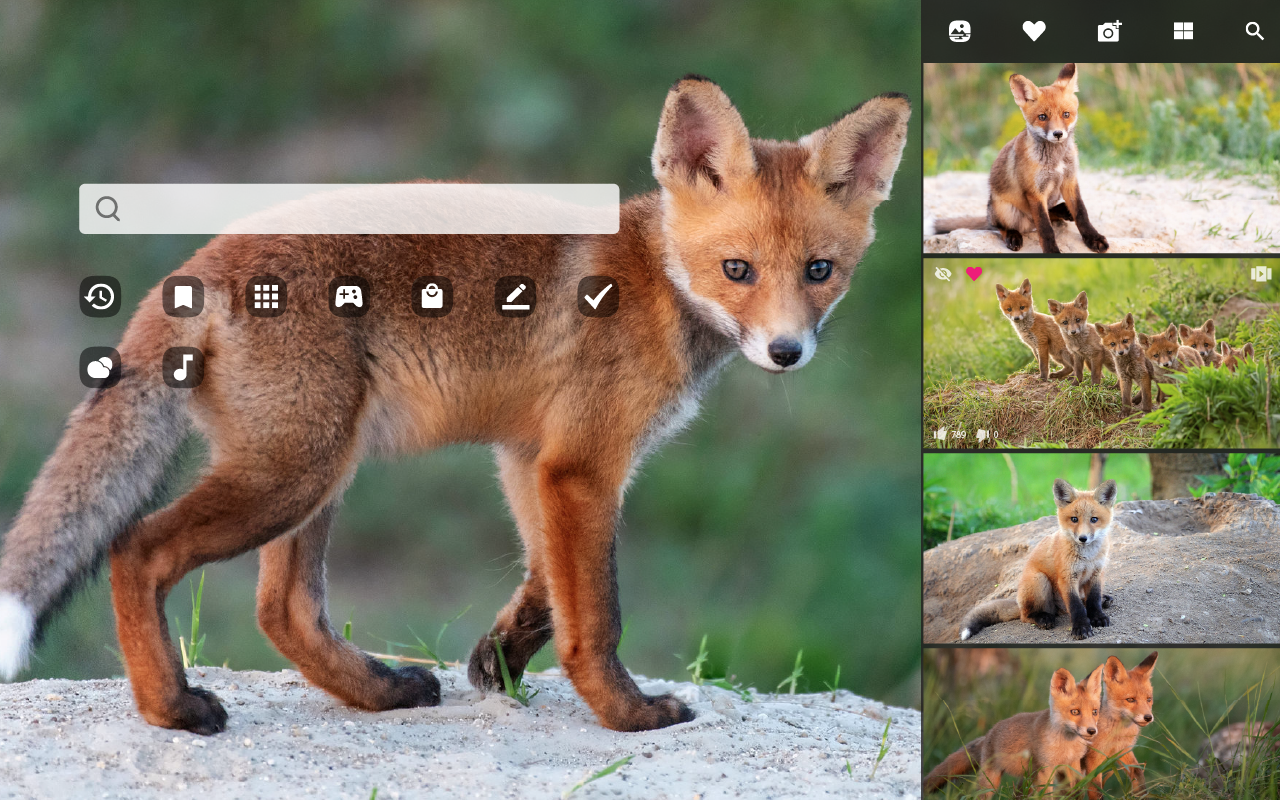This screenshot has height=800, width=1280.
Task: Unfavorite the five-cubs wallpaper with pink heart
Action: [x=974, y=274]
